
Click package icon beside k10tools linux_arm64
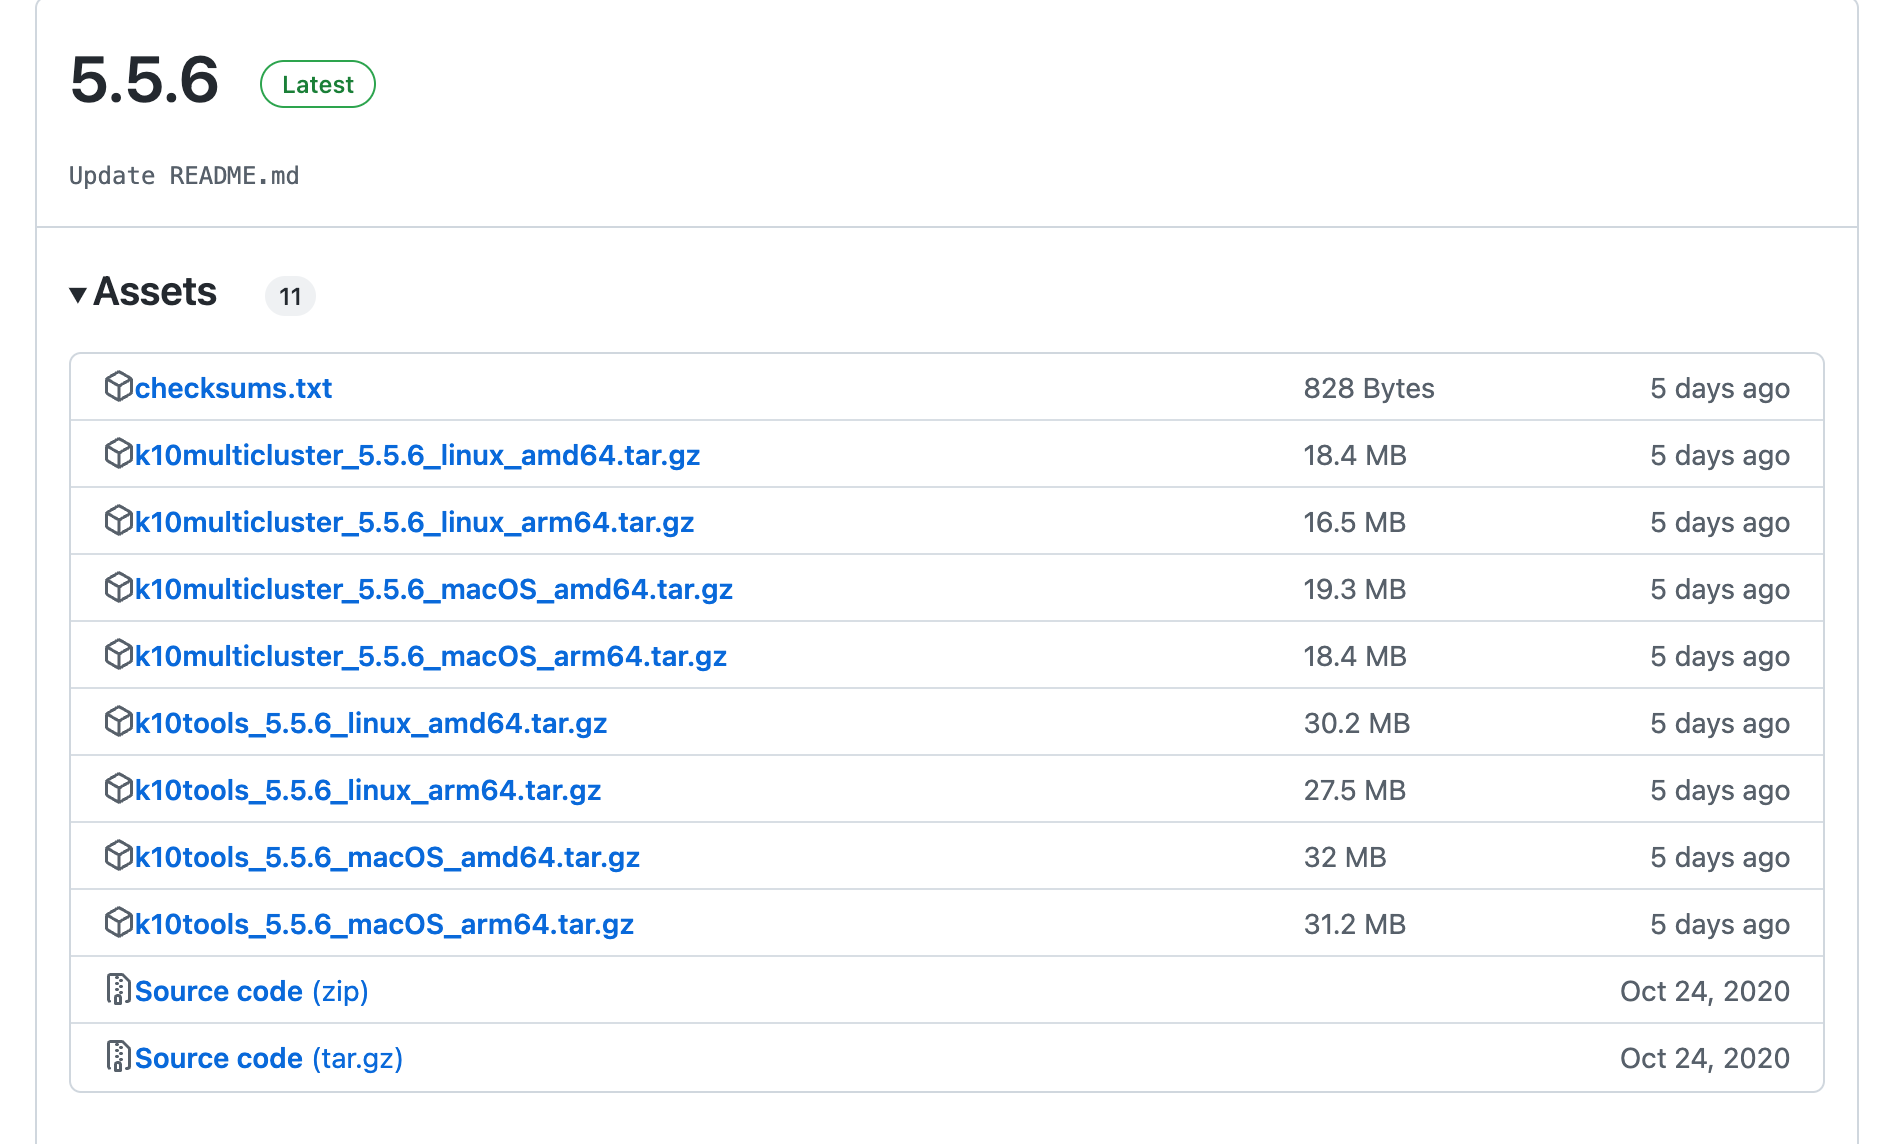point(119,788)
